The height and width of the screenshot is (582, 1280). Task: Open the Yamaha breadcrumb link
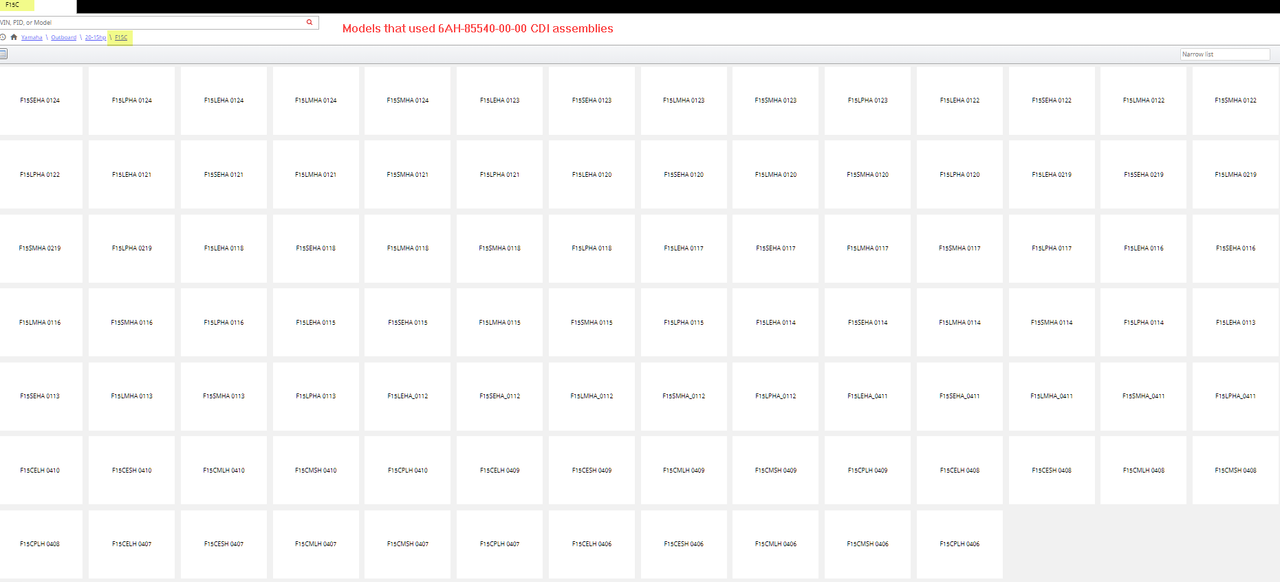pos(32,37)
